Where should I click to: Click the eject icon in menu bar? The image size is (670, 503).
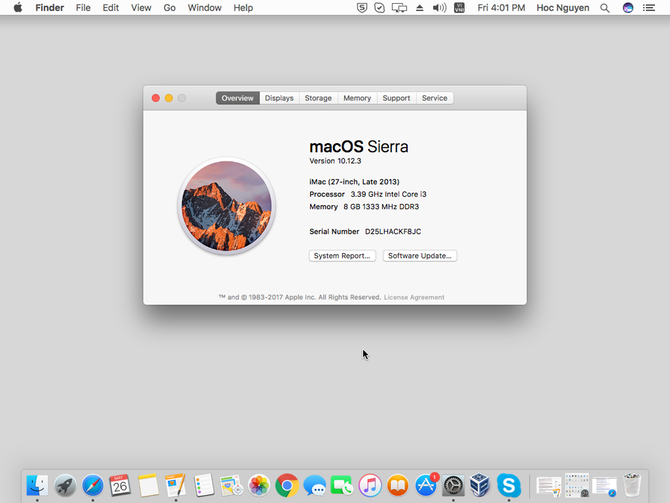click(x=420, y=8)
